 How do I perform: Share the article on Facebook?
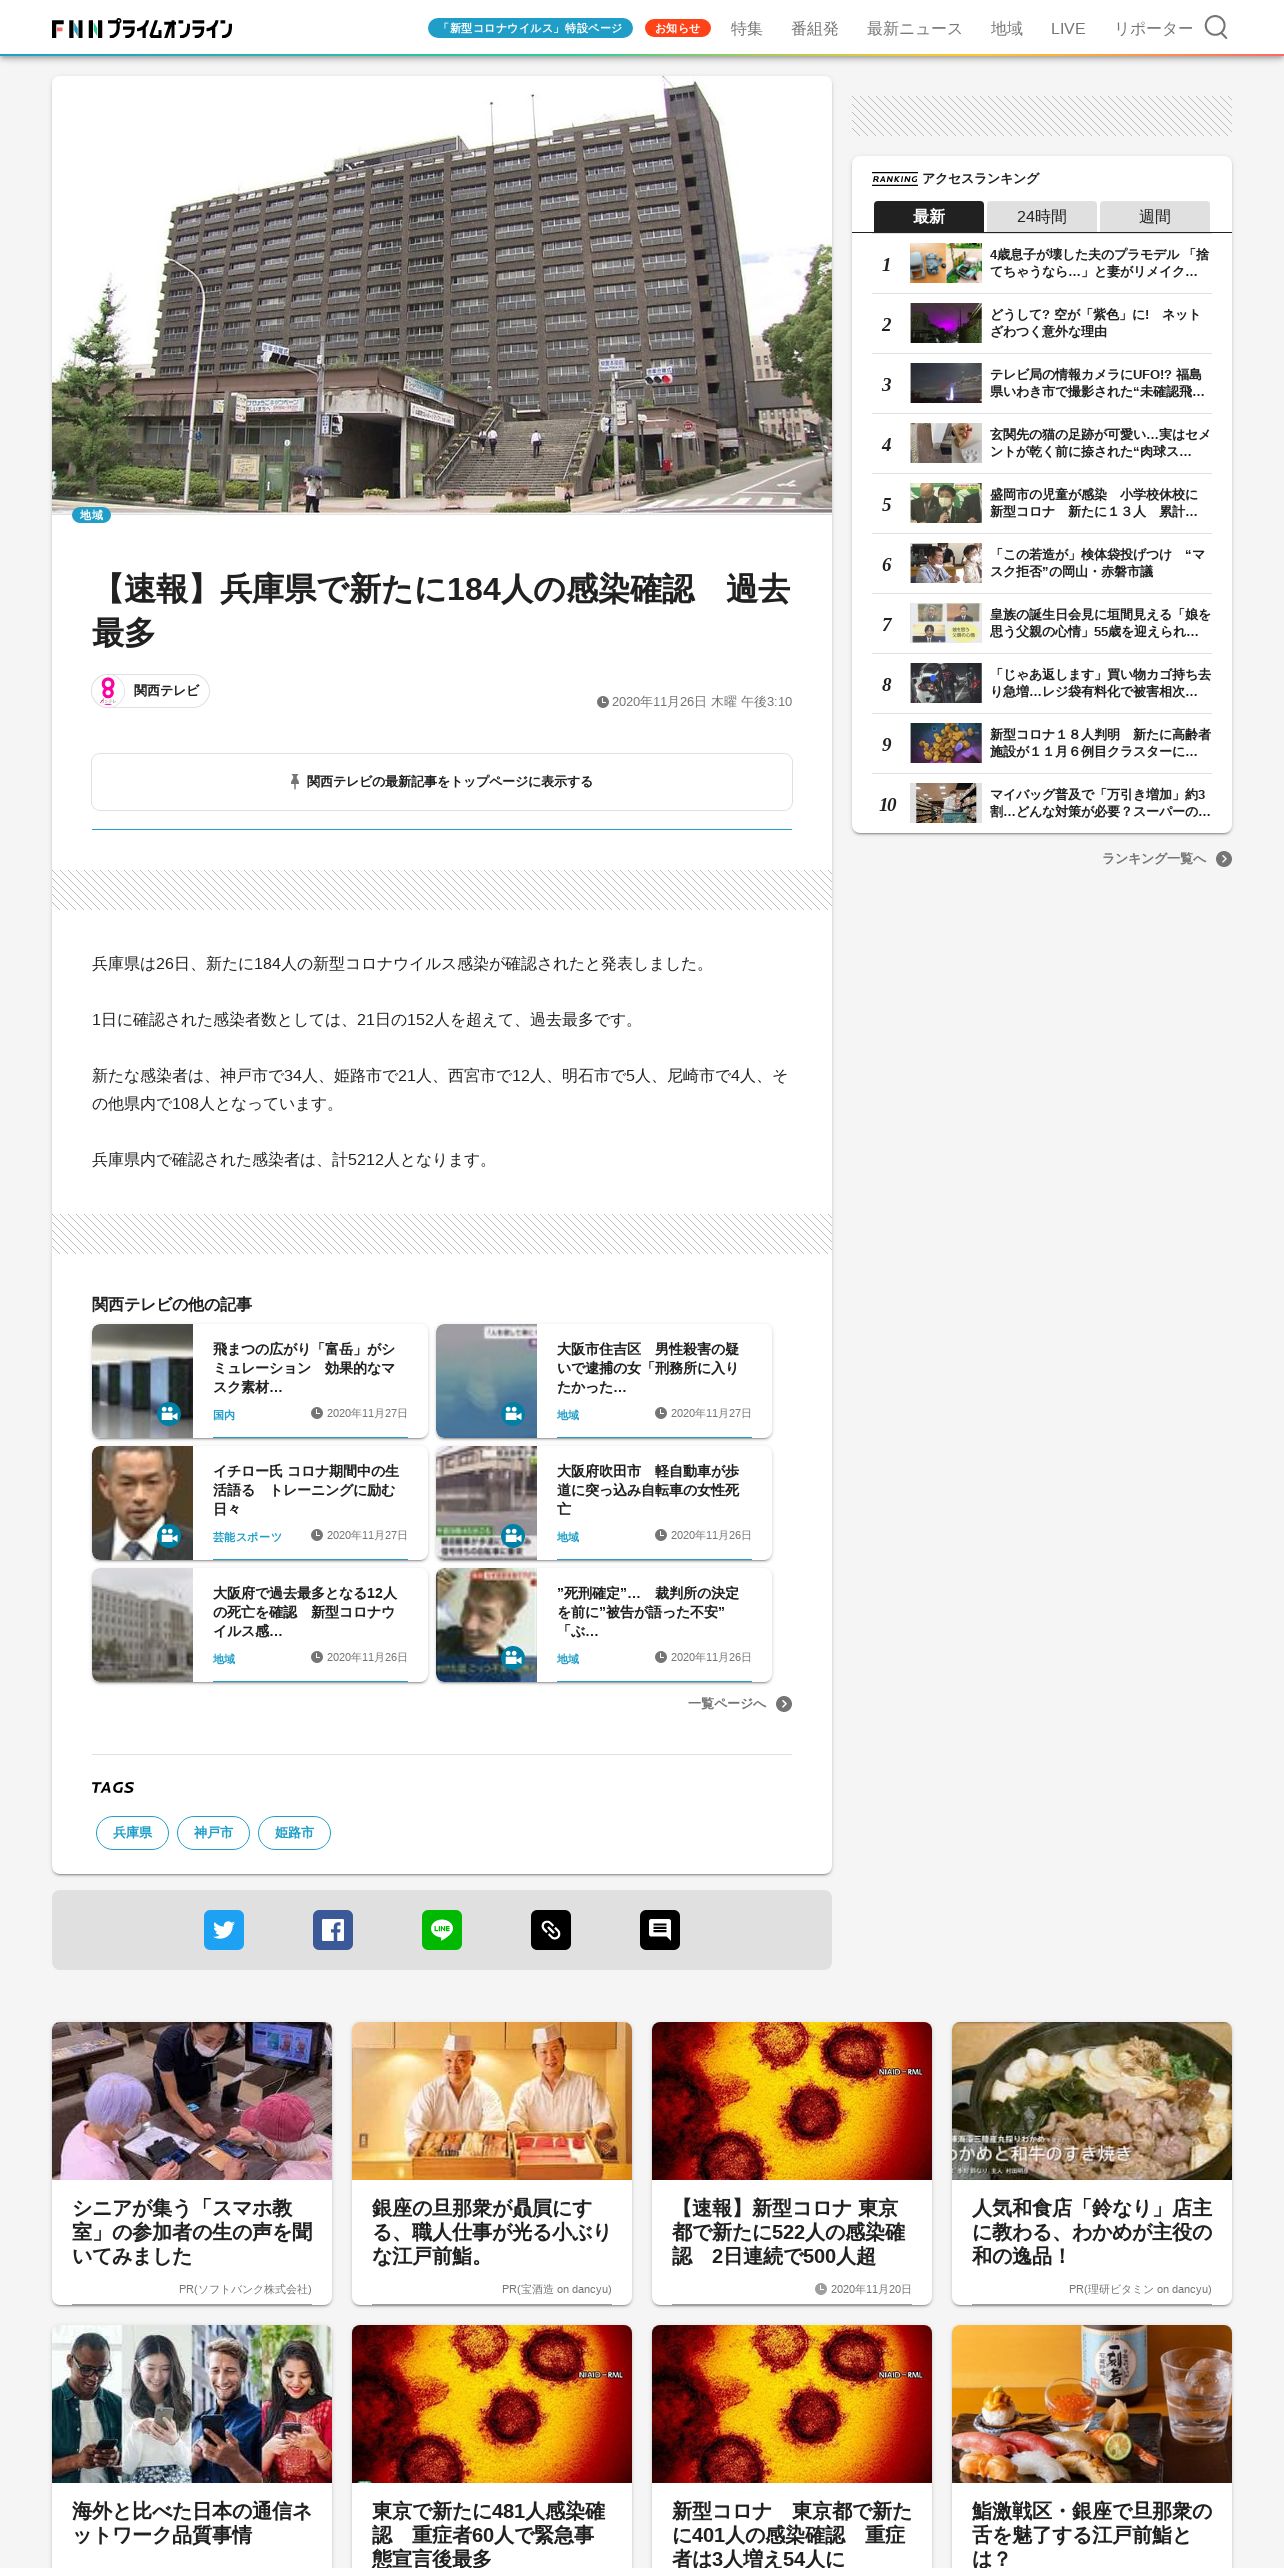click(333, 1930)
